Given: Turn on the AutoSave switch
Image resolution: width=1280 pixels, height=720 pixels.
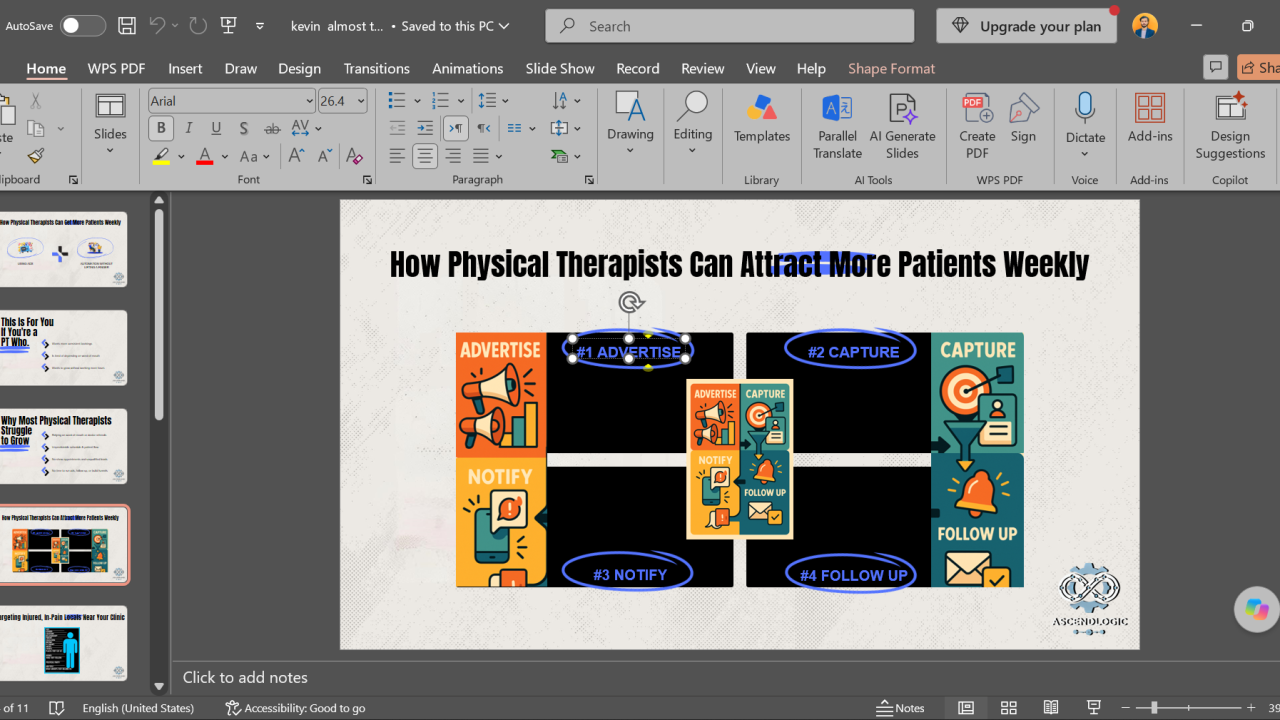Looking at the screenshot, I should (x=82, y=26).
